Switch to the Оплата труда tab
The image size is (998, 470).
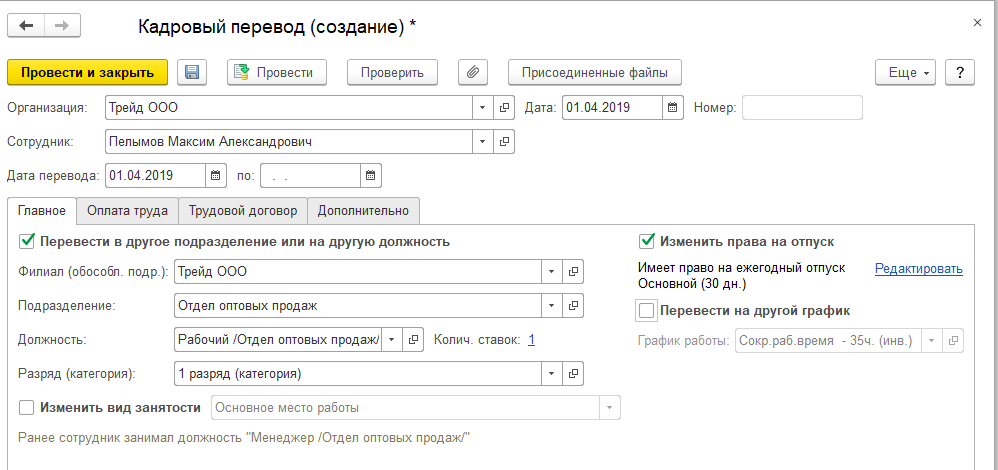coord(127,211)
